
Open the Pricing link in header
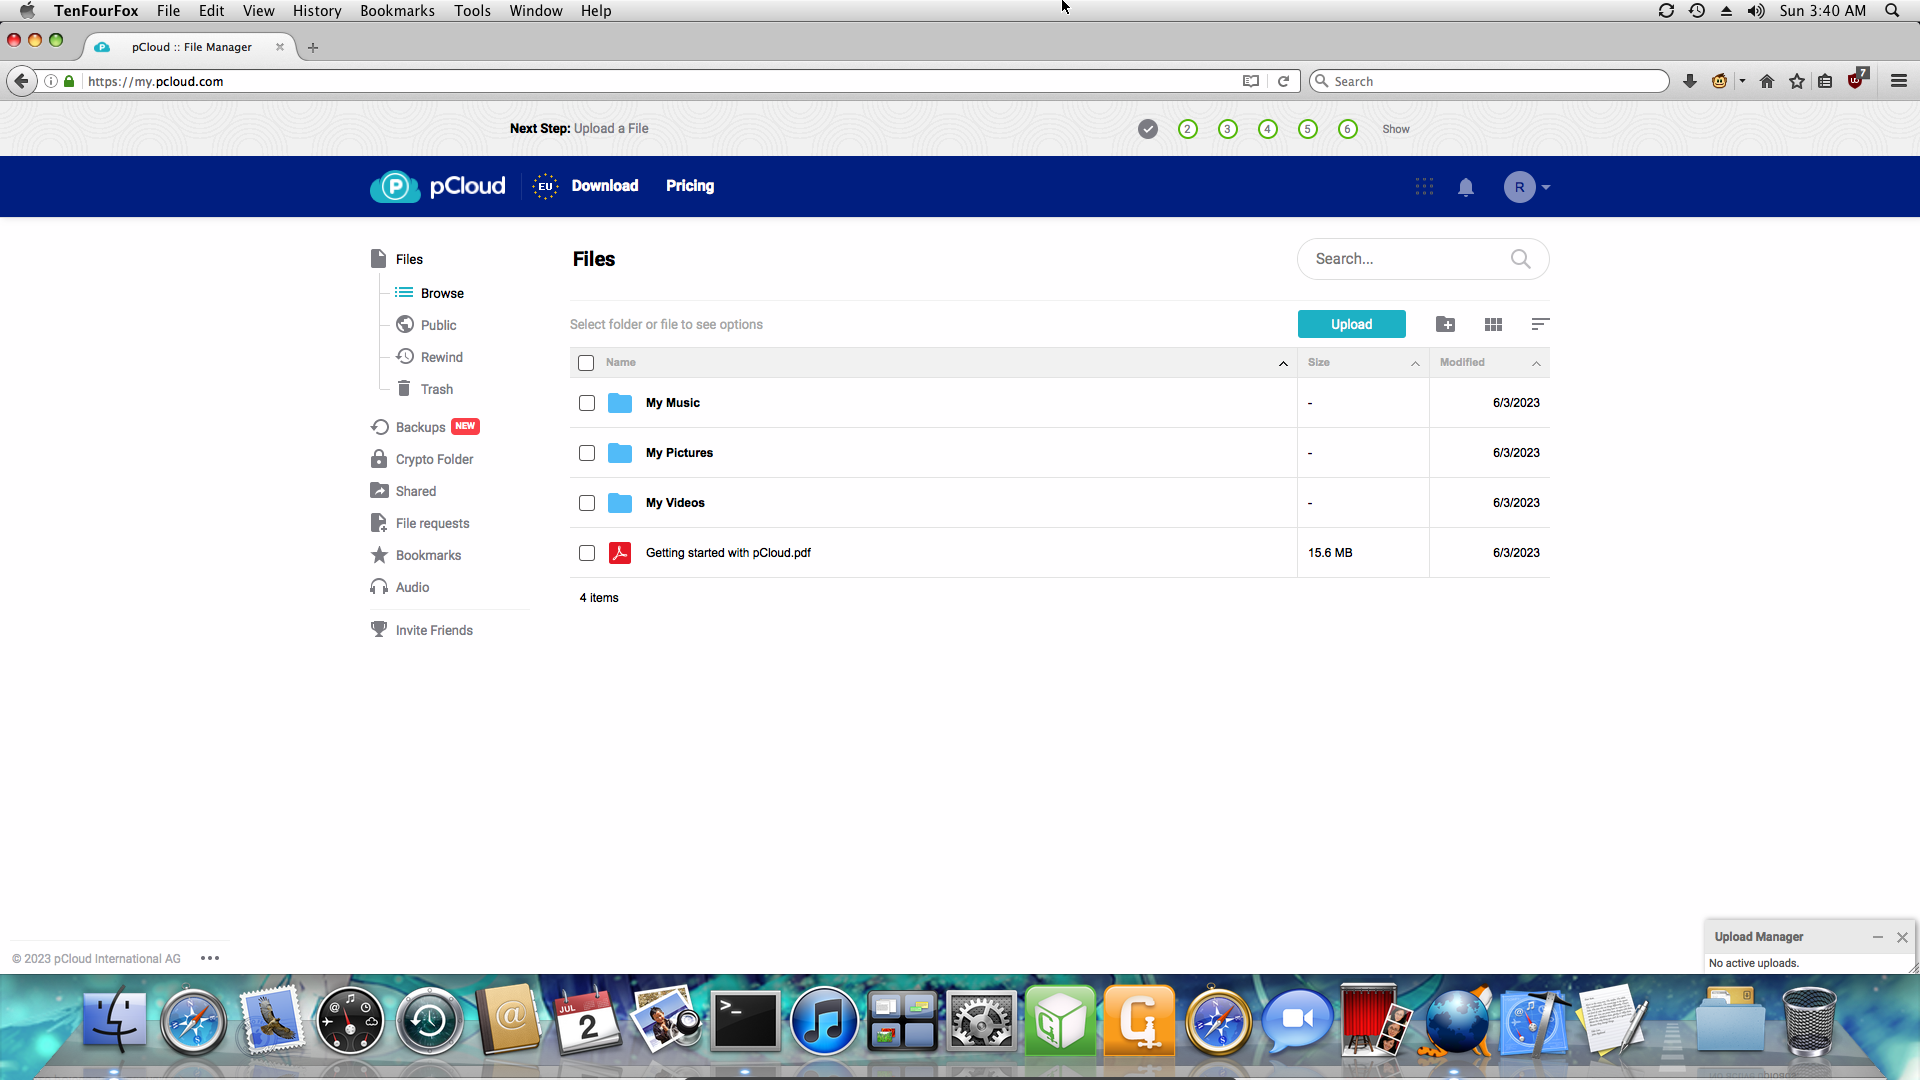[x=690, y=186]
